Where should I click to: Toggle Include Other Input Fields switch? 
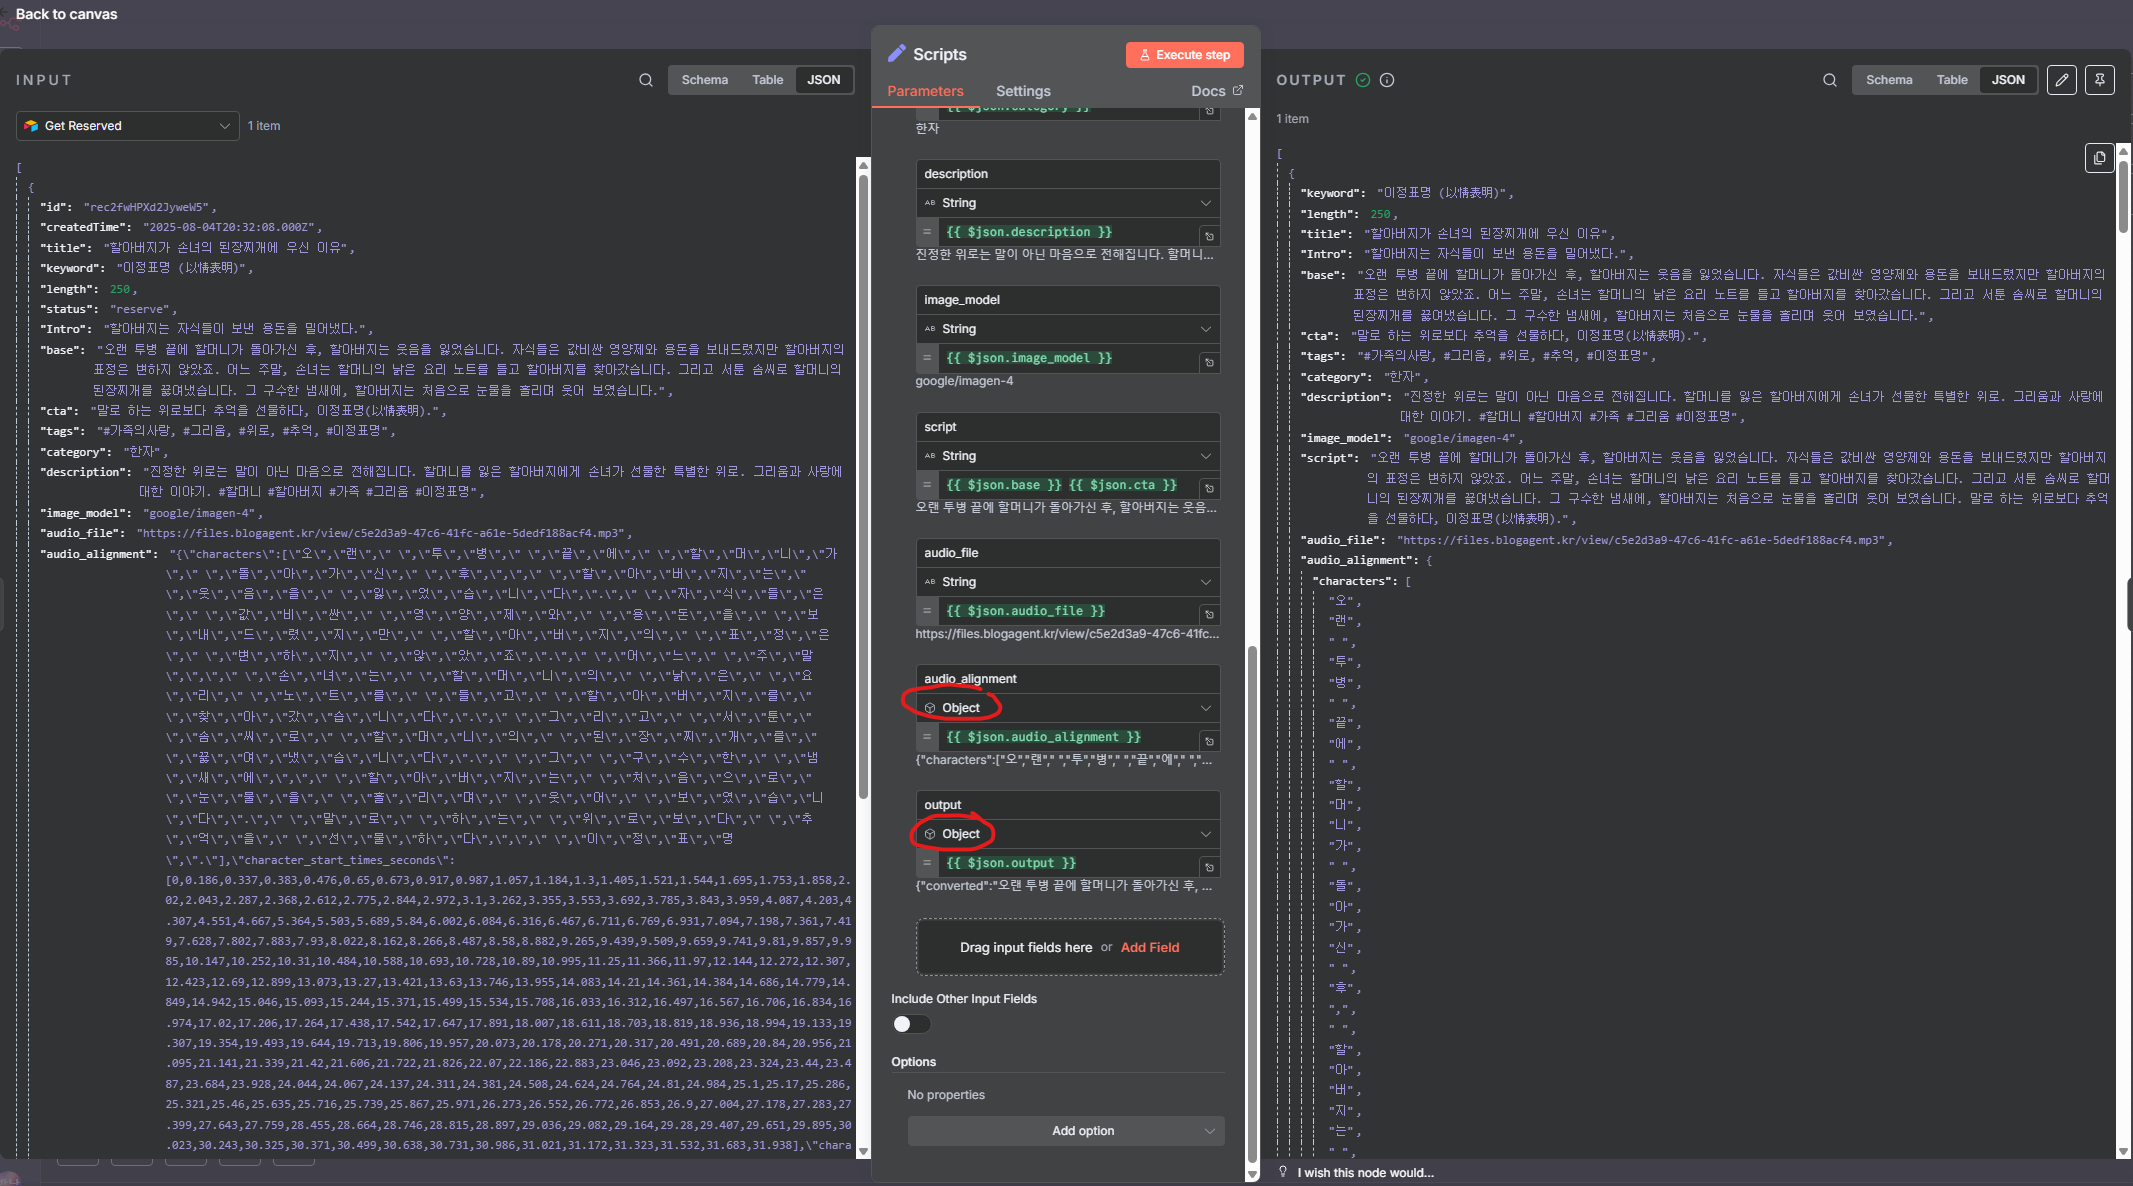point(910,1024)
